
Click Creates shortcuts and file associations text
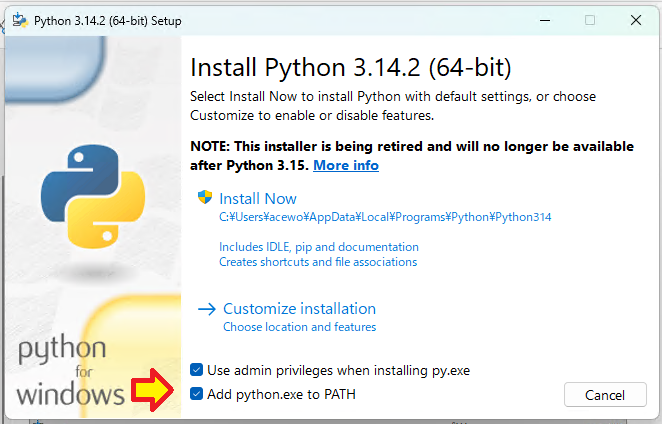318,262
